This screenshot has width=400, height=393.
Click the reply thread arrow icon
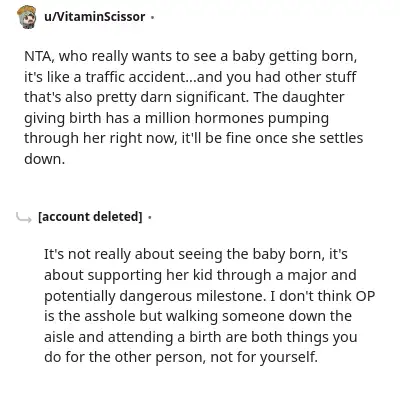pyautogui.click(x=24, y=218)
